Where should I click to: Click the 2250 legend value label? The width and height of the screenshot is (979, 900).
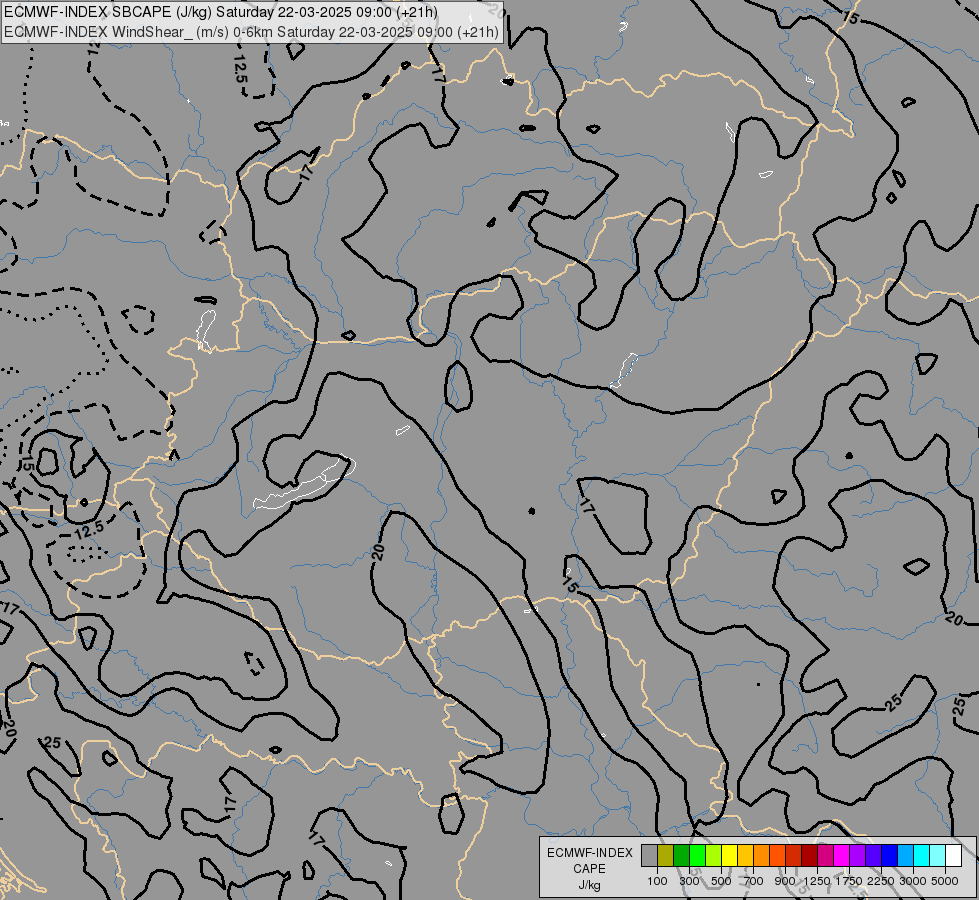point(881,881)
